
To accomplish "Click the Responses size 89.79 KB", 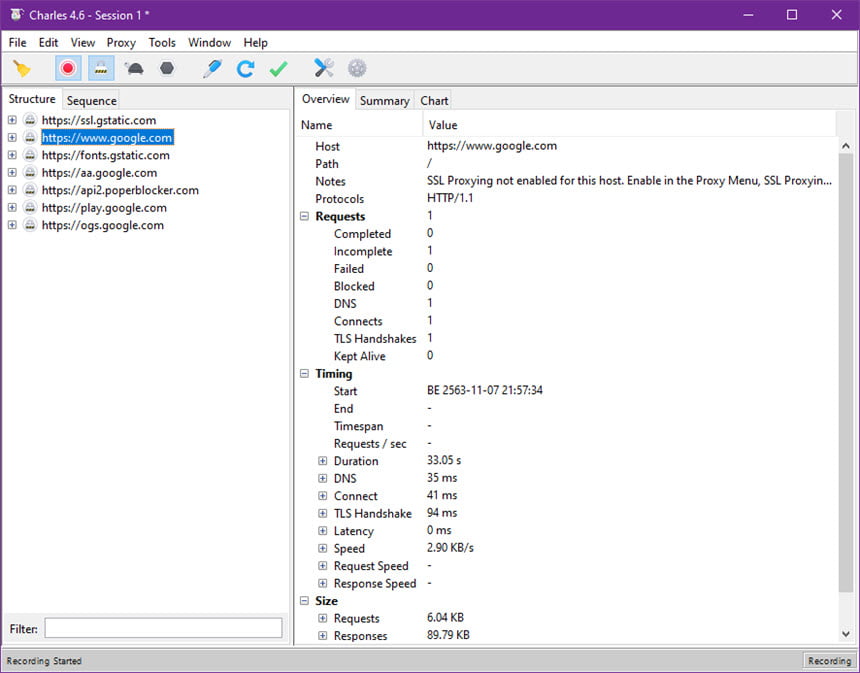I will (x=448, y=635).
